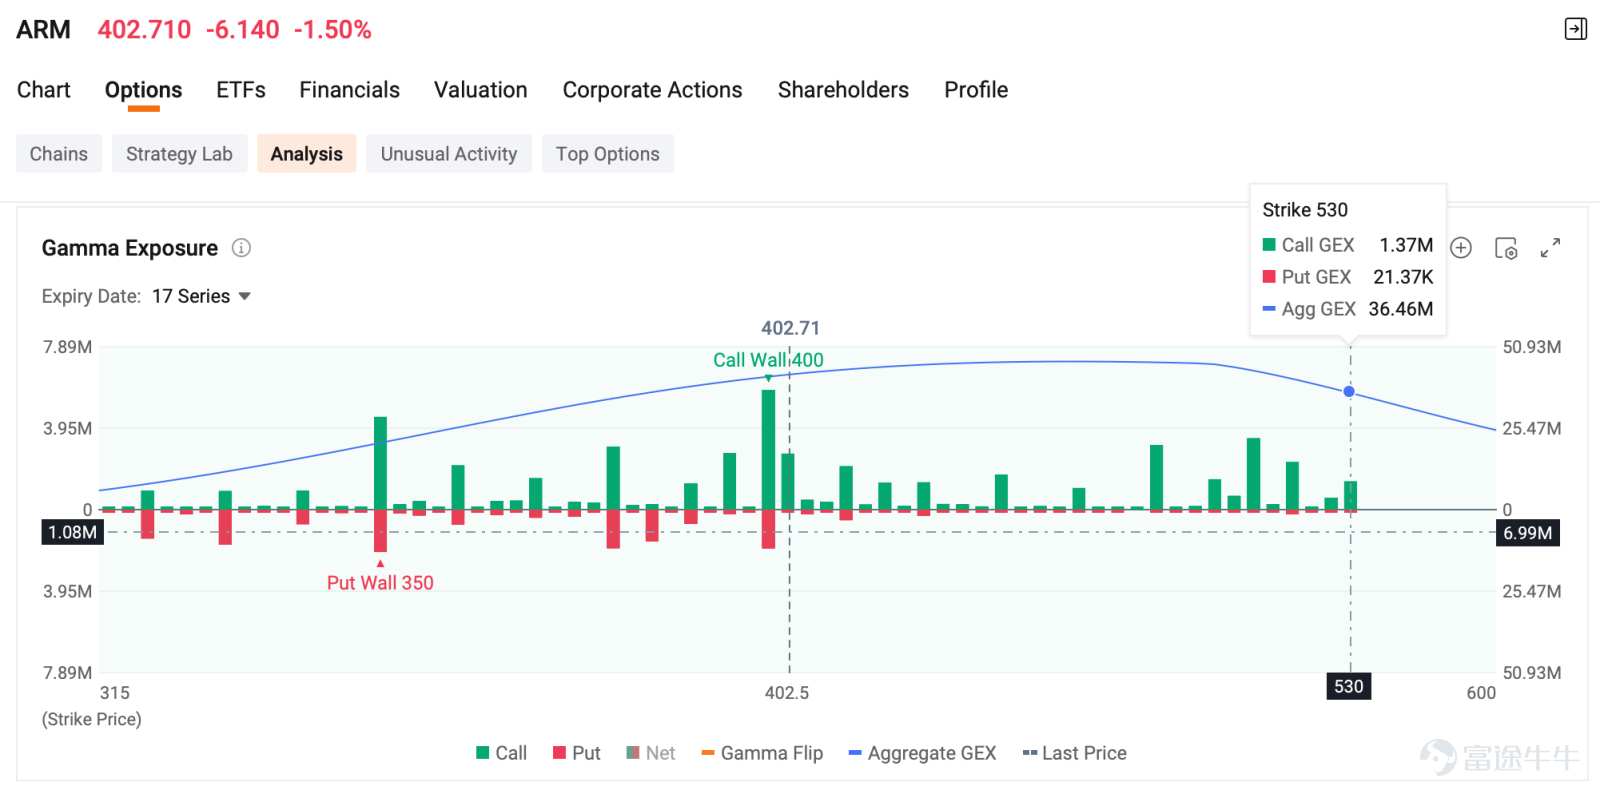Click the Call GEX 1.37M tooltip row
This screenshot has height=794, width=1600.
click(x=1347, y=245)
